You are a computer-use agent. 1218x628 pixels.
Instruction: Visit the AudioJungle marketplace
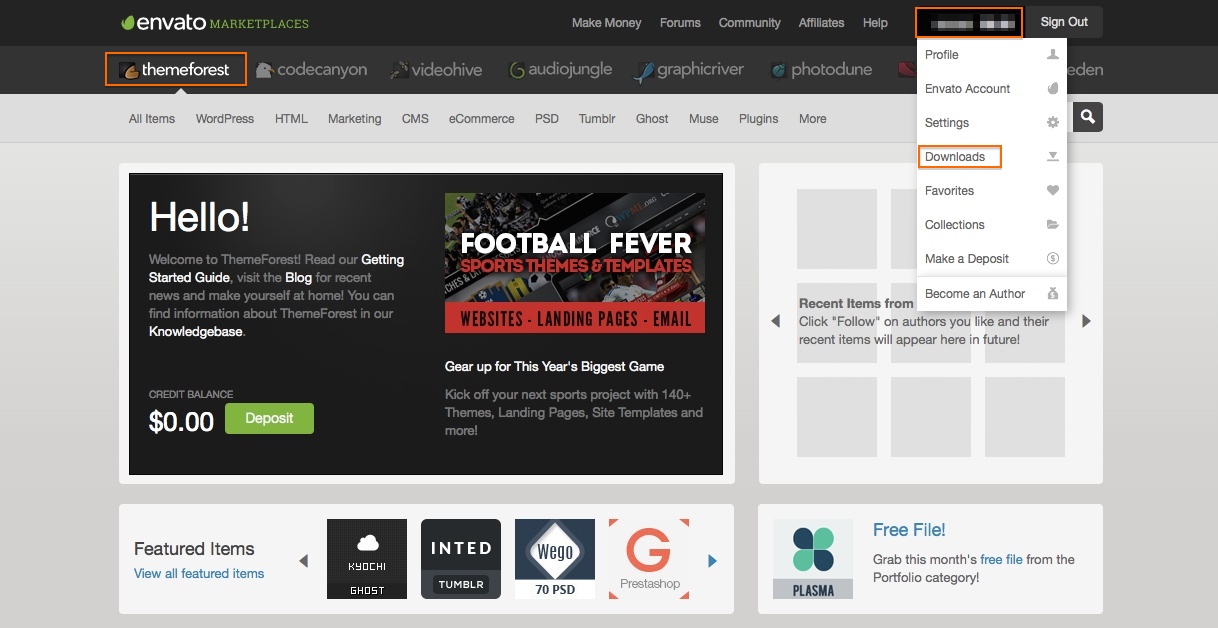(x=559, y=70)
